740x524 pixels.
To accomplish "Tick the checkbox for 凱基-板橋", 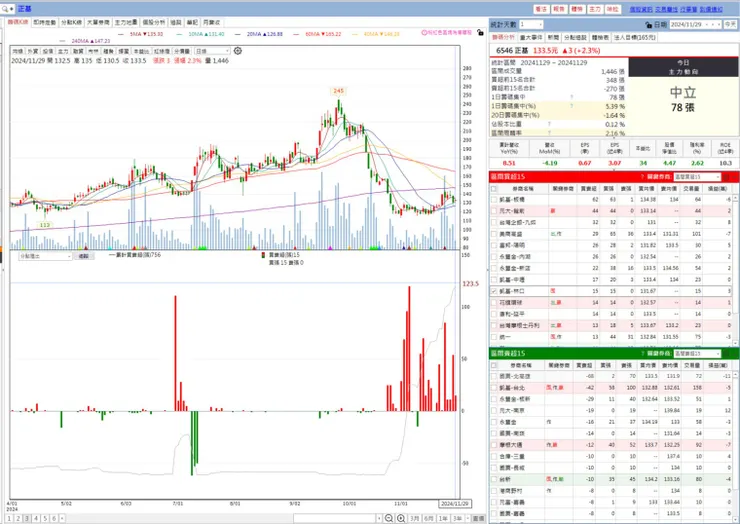I will [x=494, y=200].
